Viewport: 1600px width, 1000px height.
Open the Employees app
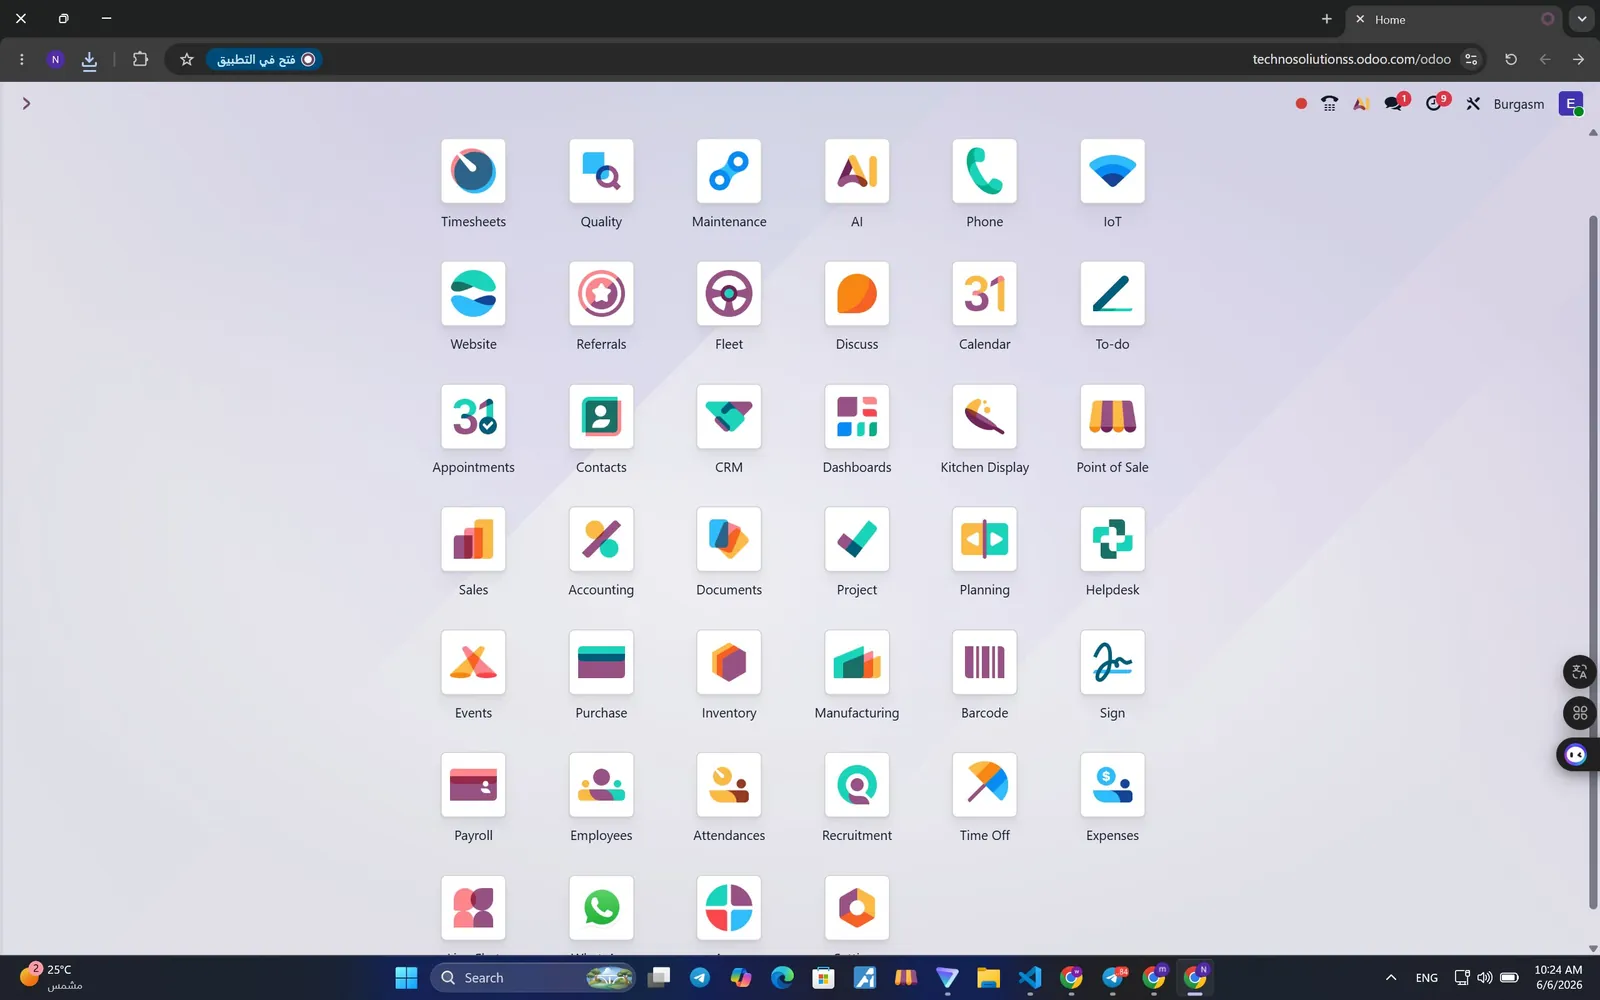(601, 786)
